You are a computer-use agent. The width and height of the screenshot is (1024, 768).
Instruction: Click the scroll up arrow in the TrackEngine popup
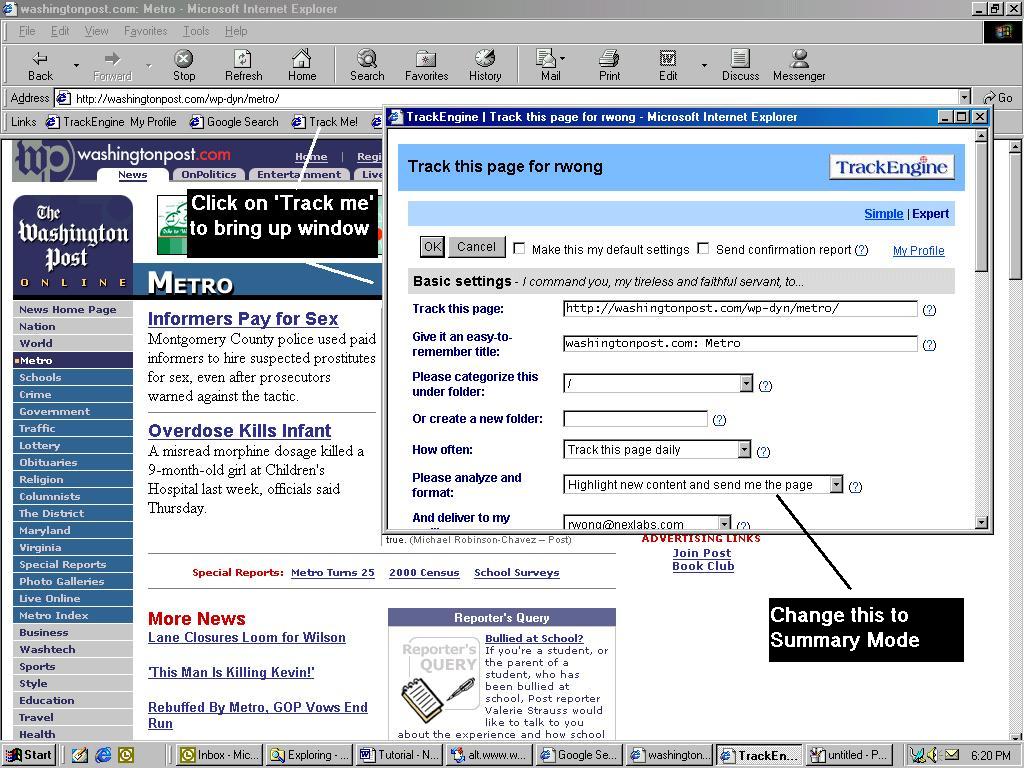[981, 136]
